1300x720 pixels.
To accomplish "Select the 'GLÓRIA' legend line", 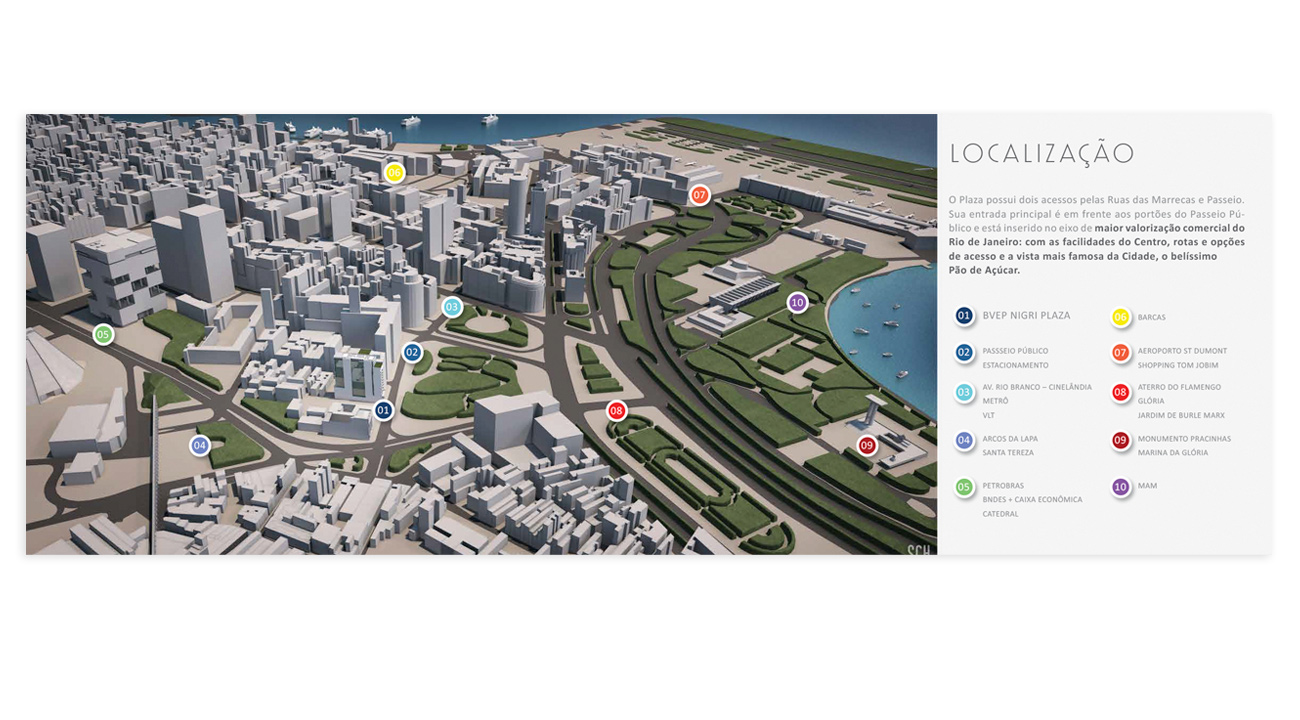I will pos(1150,401).
